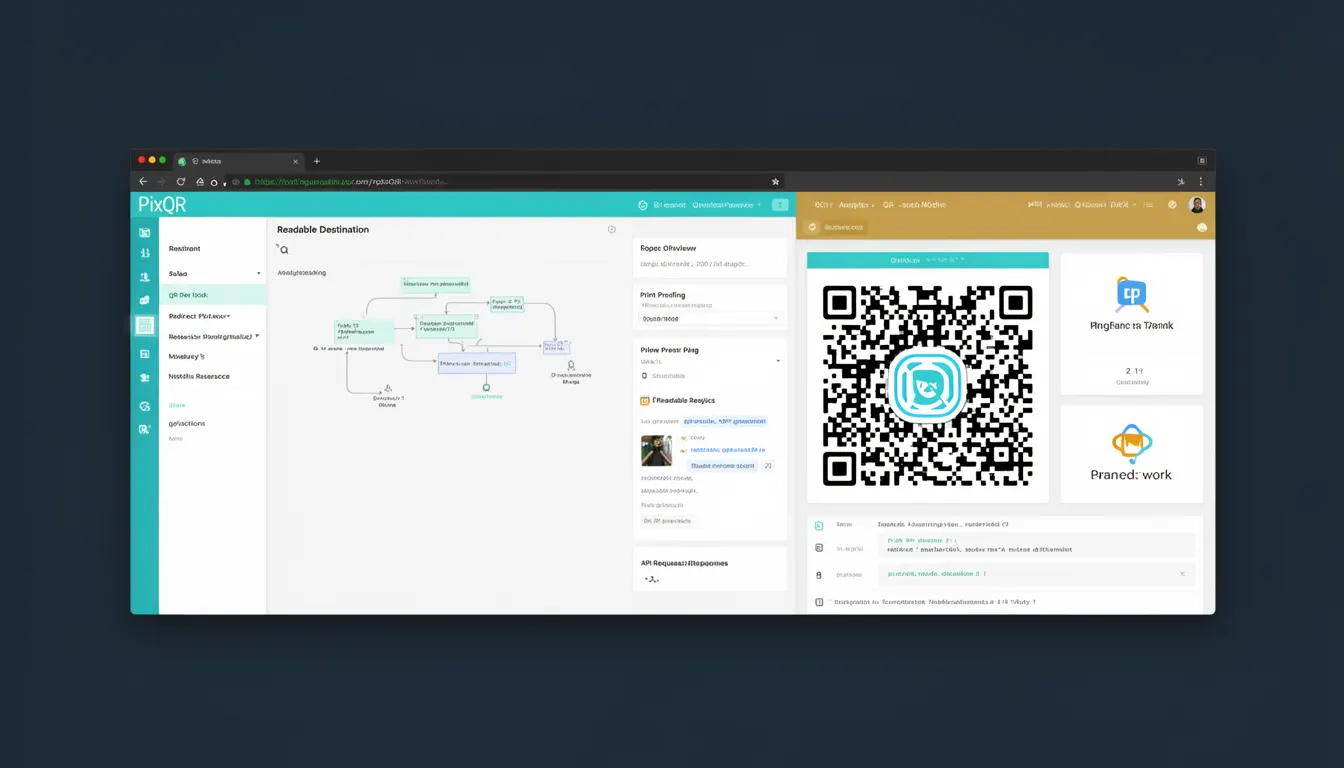Click the QR code image
This screenshot has width=1344, height=768.
pos(927,385)
